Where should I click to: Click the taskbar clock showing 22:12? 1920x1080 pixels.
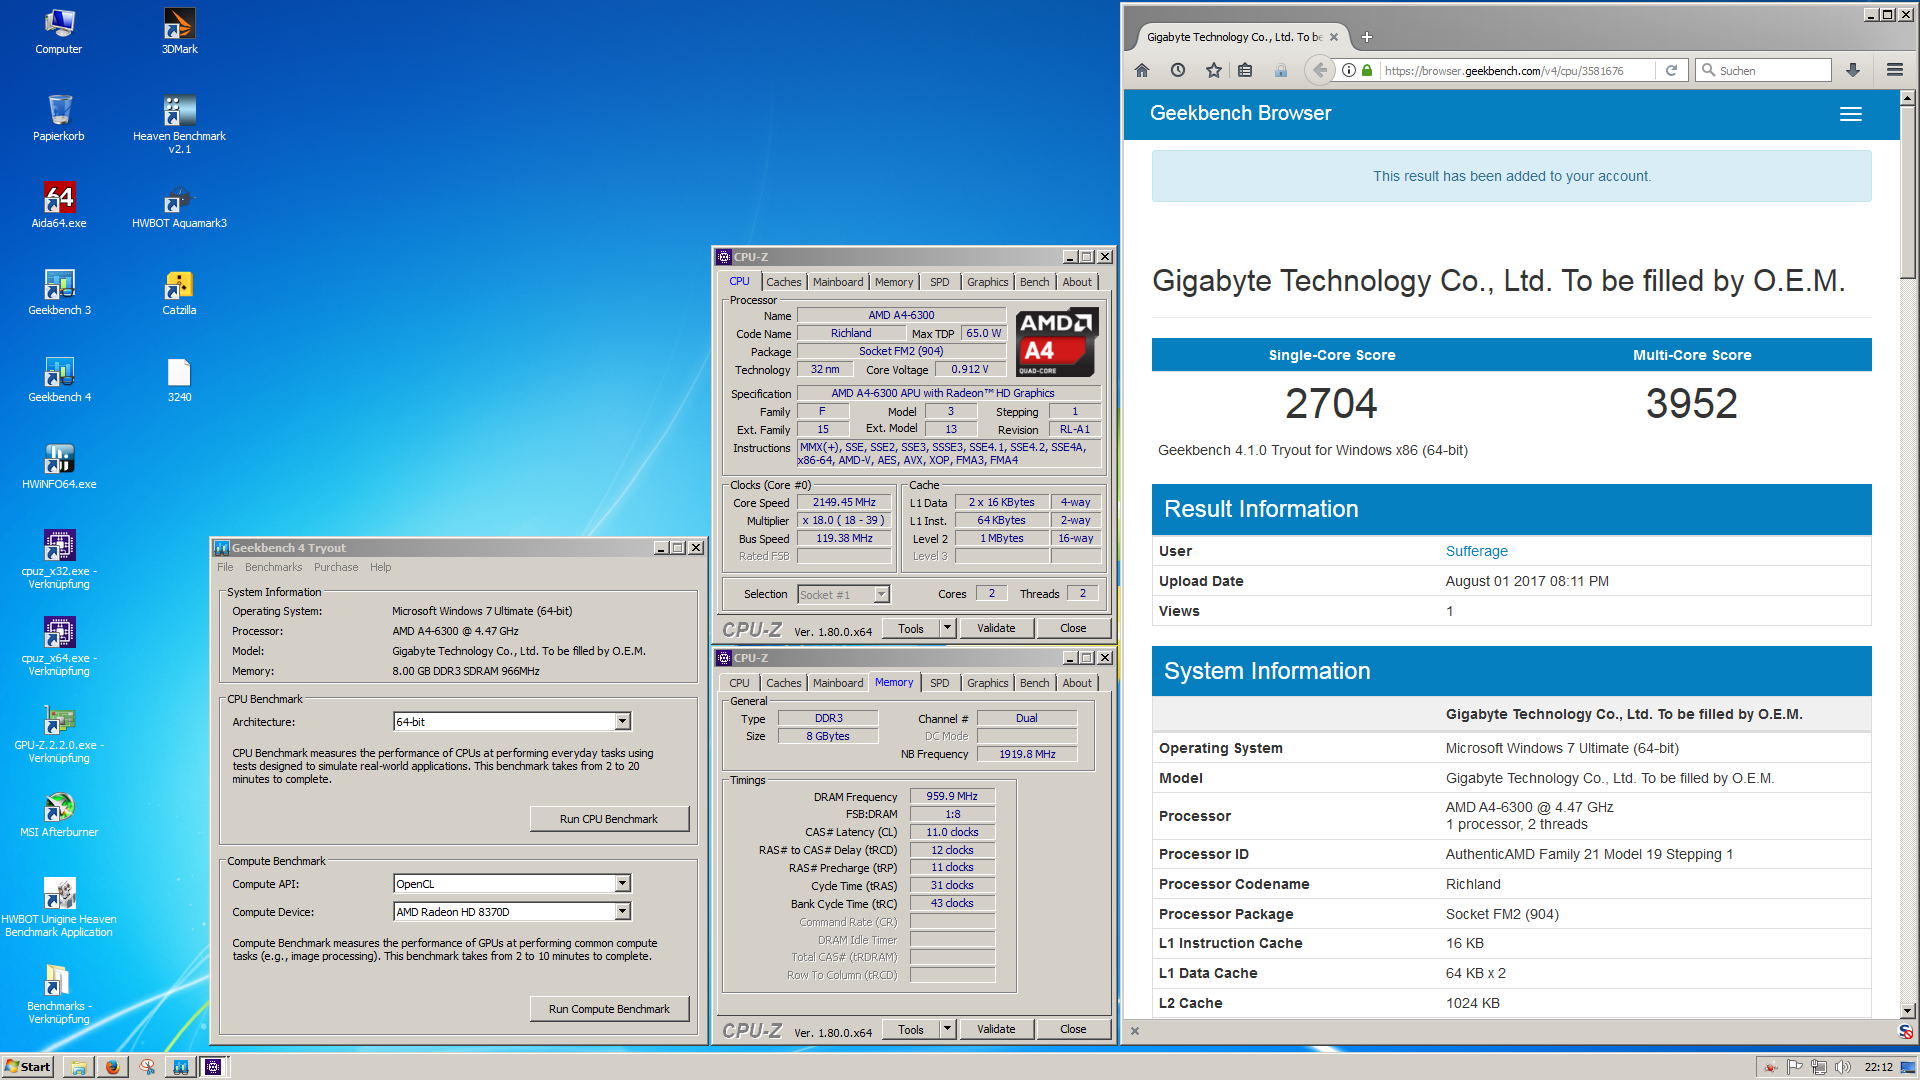tap(1878, 1066)
